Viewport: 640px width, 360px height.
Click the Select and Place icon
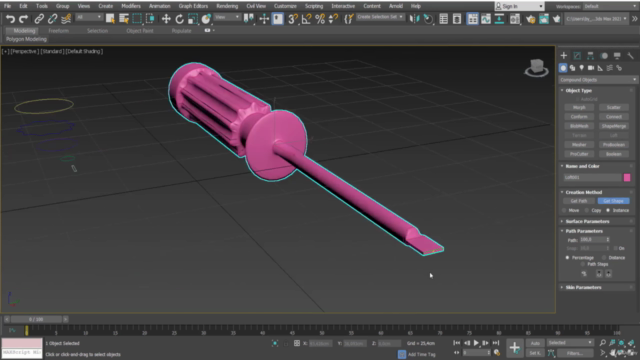(206, 19)
